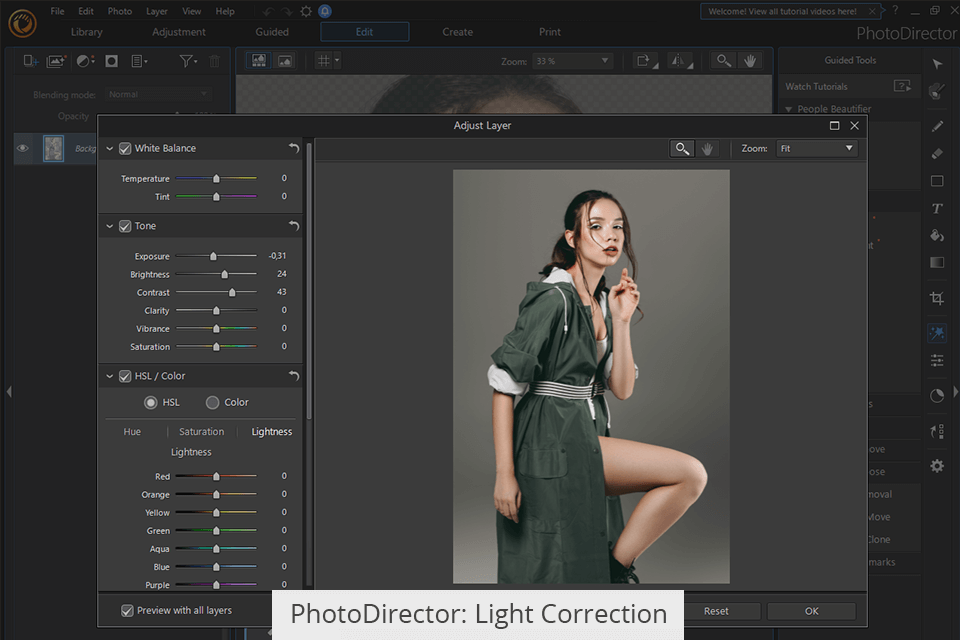Click the zoom magnifier in Adjust Layer
This screenshot has width=960, height=640.
682,148
